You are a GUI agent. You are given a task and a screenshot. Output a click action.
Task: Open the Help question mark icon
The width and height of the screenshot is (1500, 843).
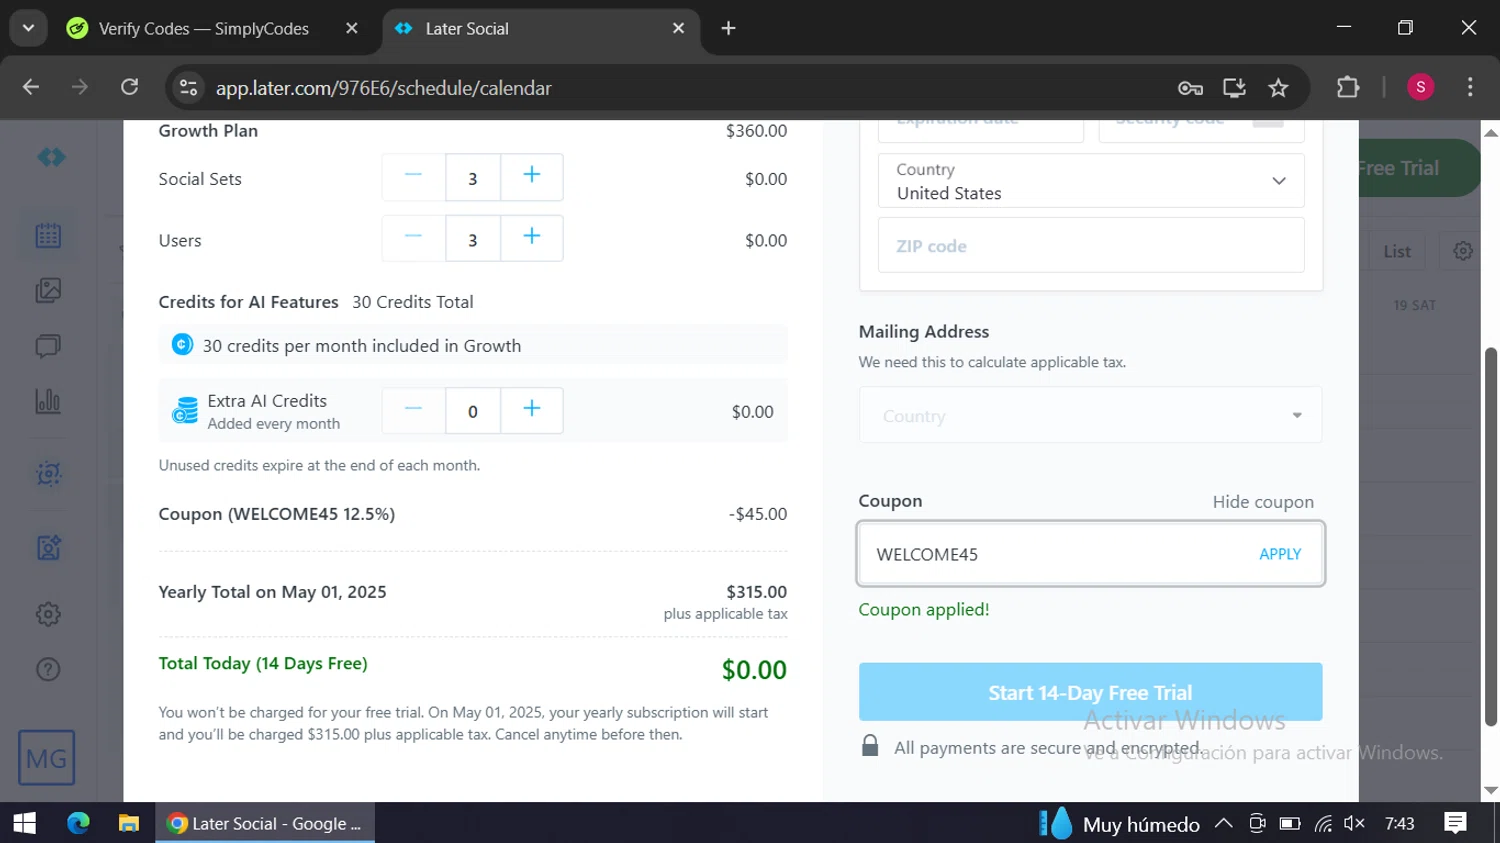(48, 669)
